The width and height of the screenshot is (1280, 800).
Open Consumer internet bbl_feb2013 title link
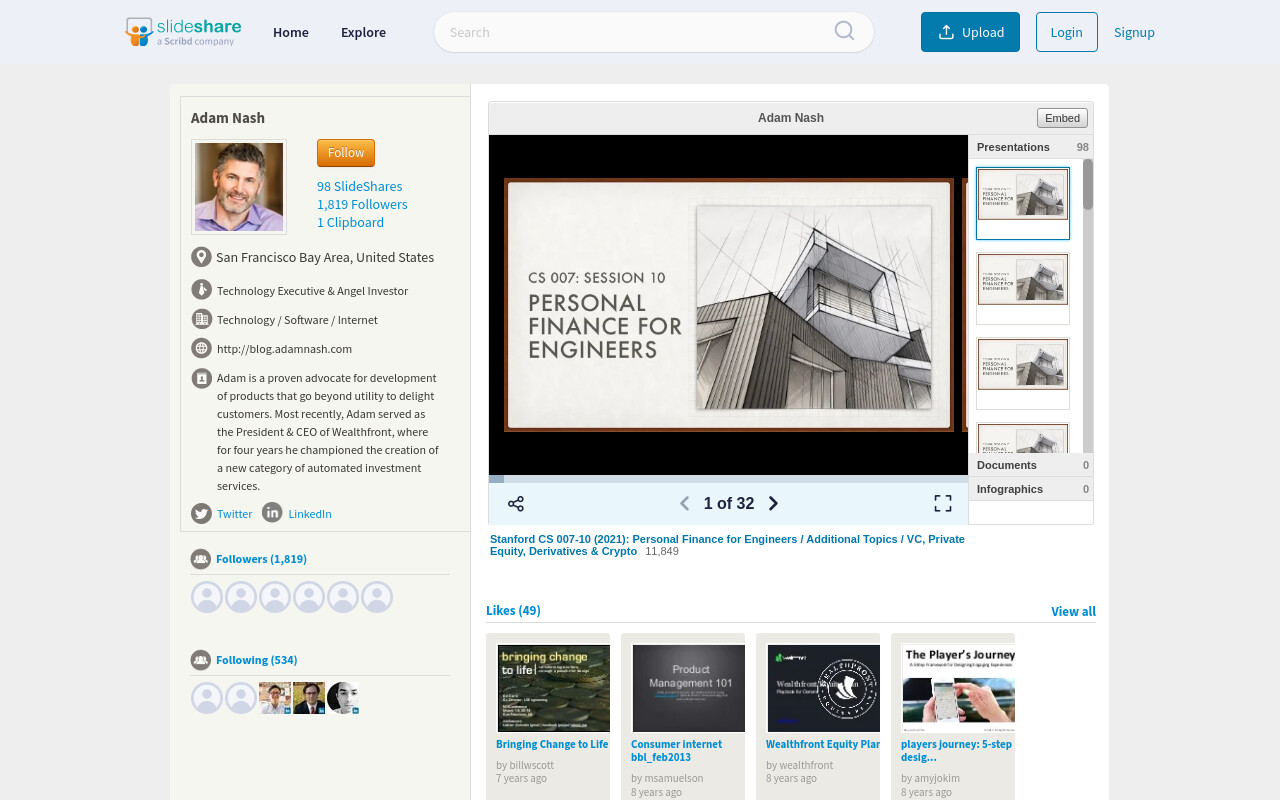coord(676,751)
